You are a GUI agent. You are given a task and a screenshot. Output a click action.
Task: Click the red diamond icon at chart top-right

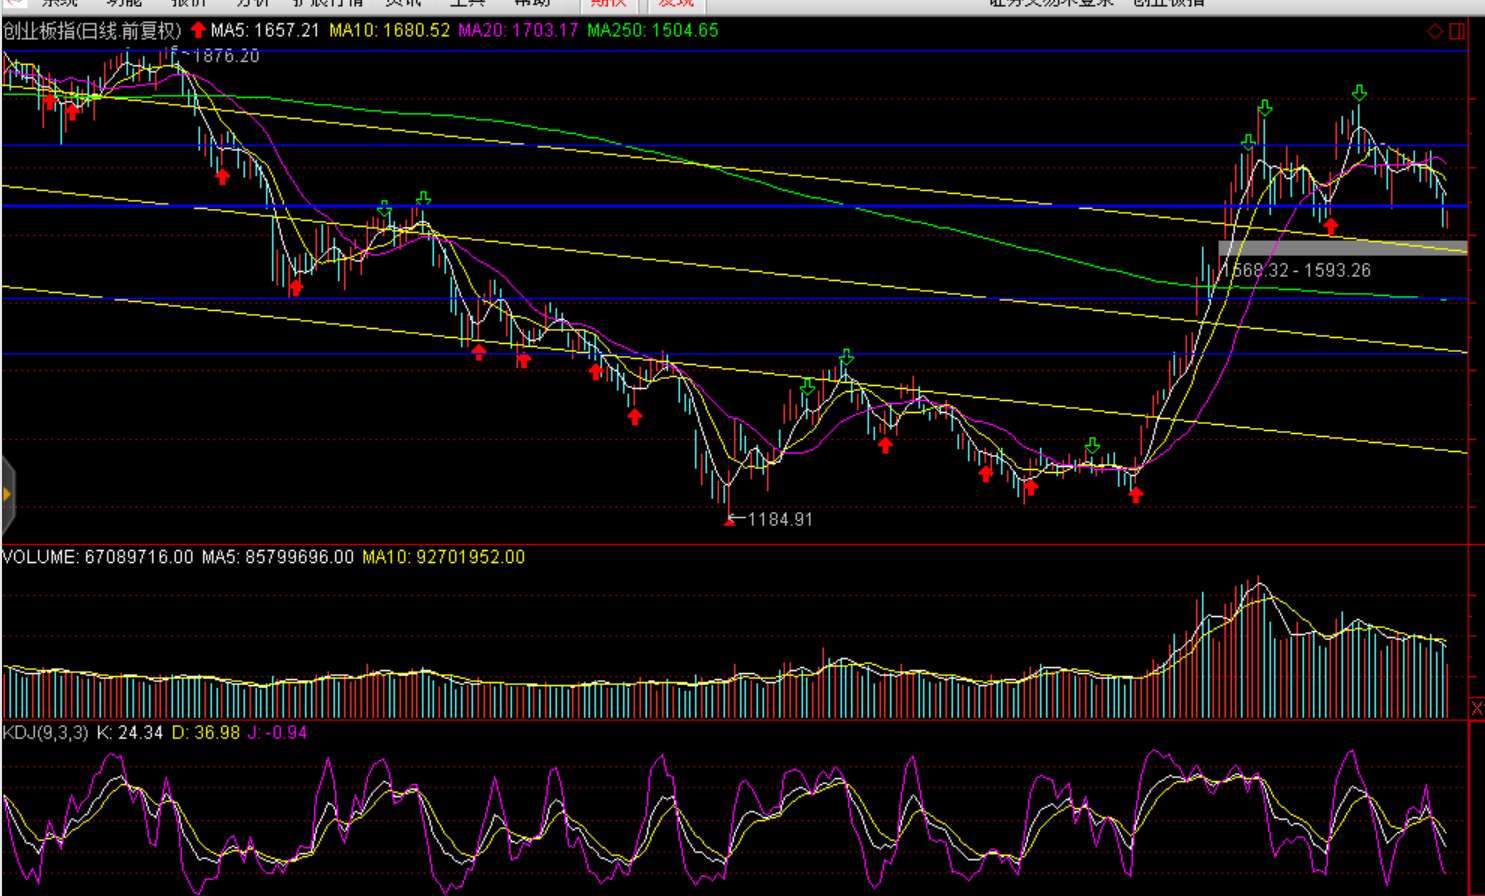[1435, 31]
